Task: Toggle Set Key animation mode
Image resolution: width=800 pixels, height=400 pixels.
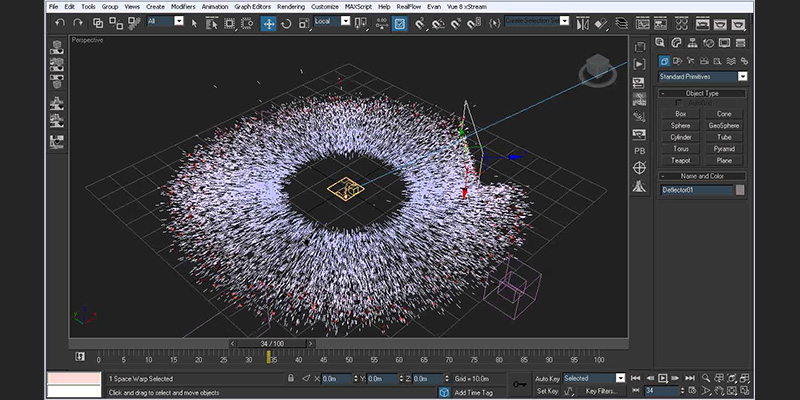Action: (547, 391)
